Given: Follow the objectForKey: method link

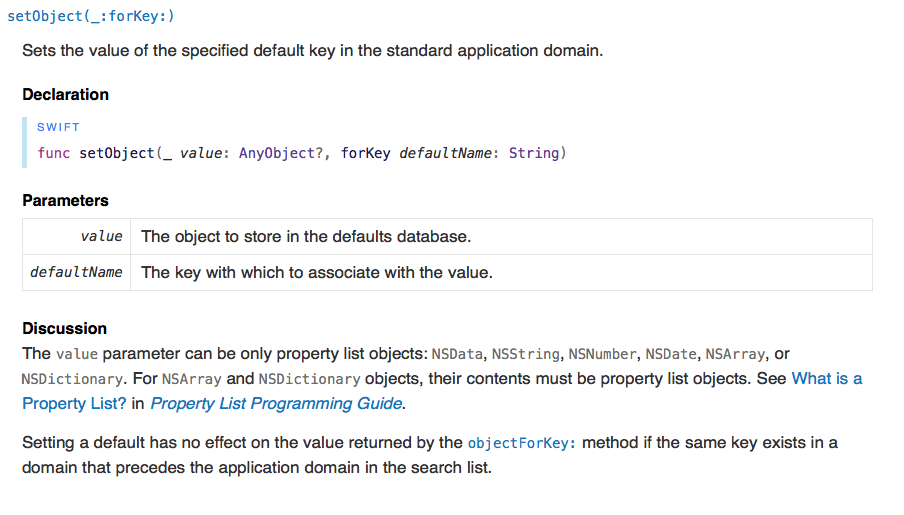Looking at the screenshot, I should (521, 443).
